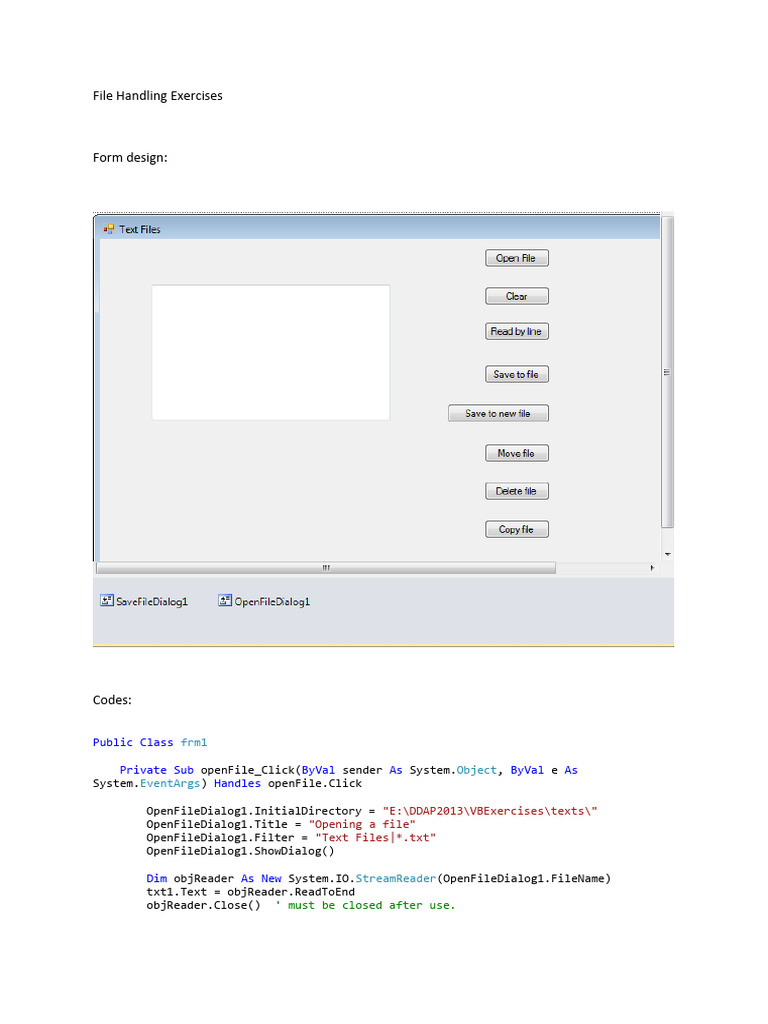Click the Delete file button
768x1024 pixels.
click(x=516, y=491)
